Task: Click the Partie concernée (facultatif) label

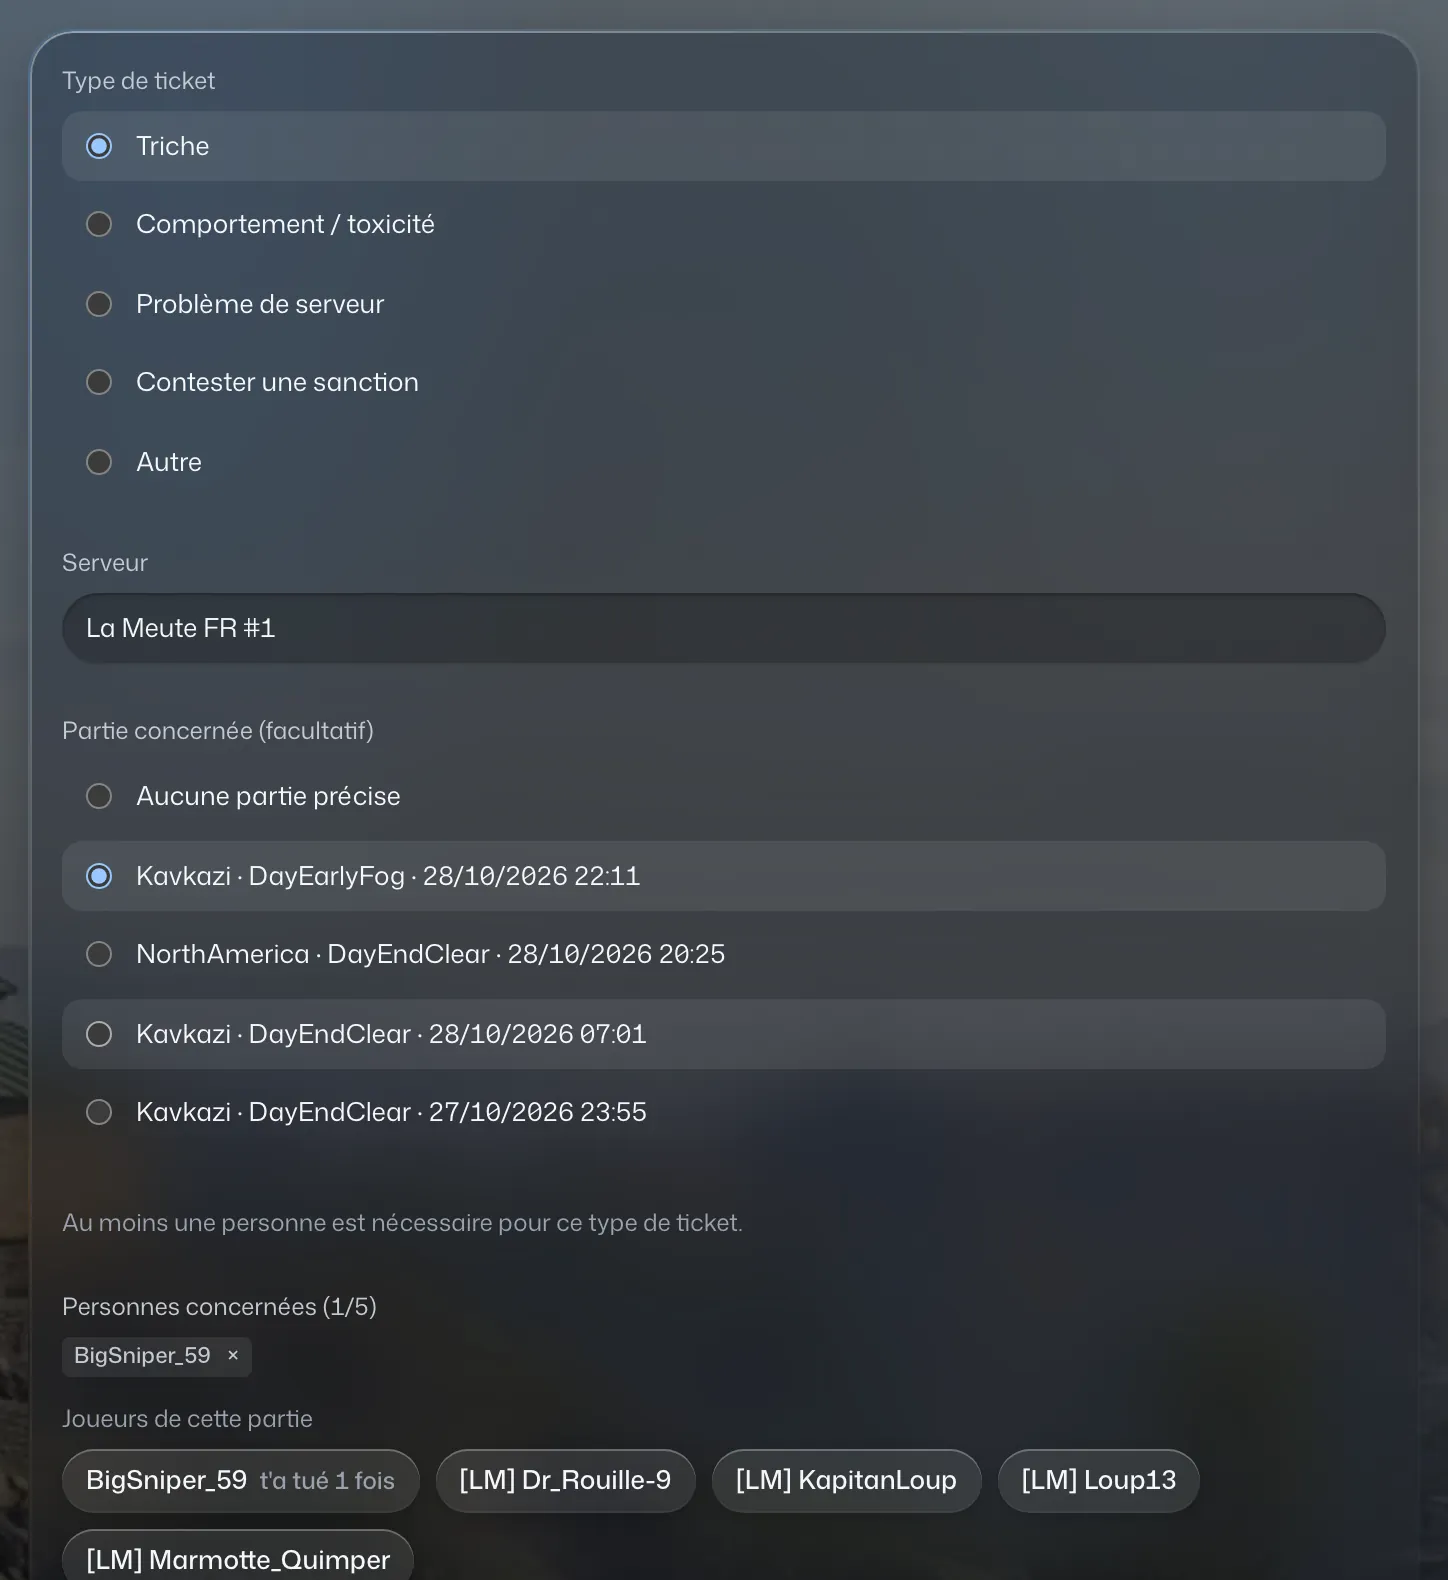Action: tap(218, 731)
